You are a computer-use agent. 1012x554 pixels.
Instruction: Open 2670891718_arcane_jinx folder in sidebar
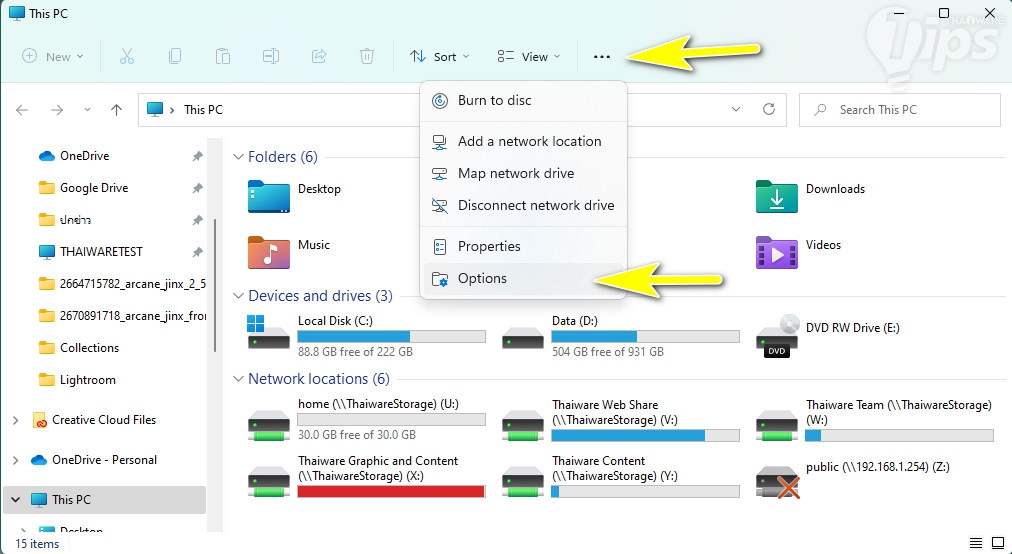[x=122, y=316]
